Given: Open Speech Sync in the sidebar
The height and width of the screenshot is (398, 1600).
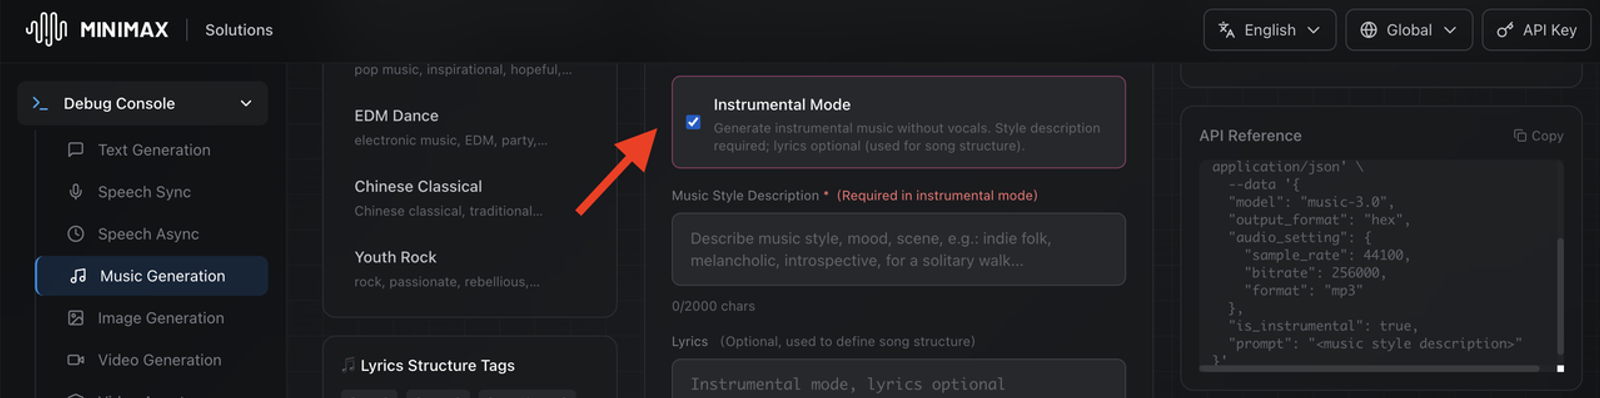Looking at the screenshot, I should (144, 192).
